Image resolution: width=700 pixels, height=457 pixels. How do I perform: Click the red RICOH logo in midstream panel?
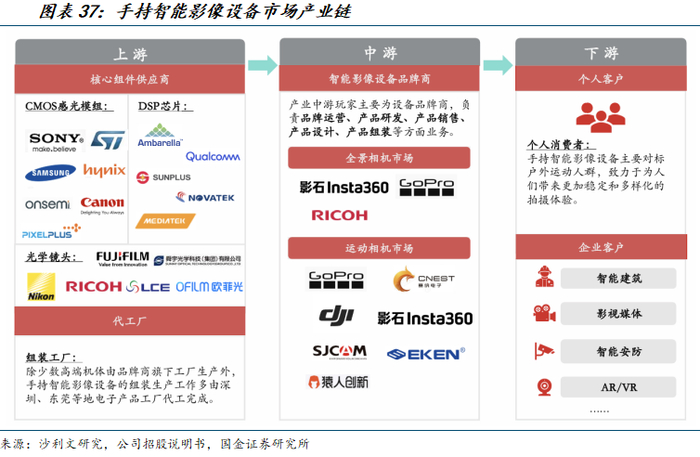(340, 216)
